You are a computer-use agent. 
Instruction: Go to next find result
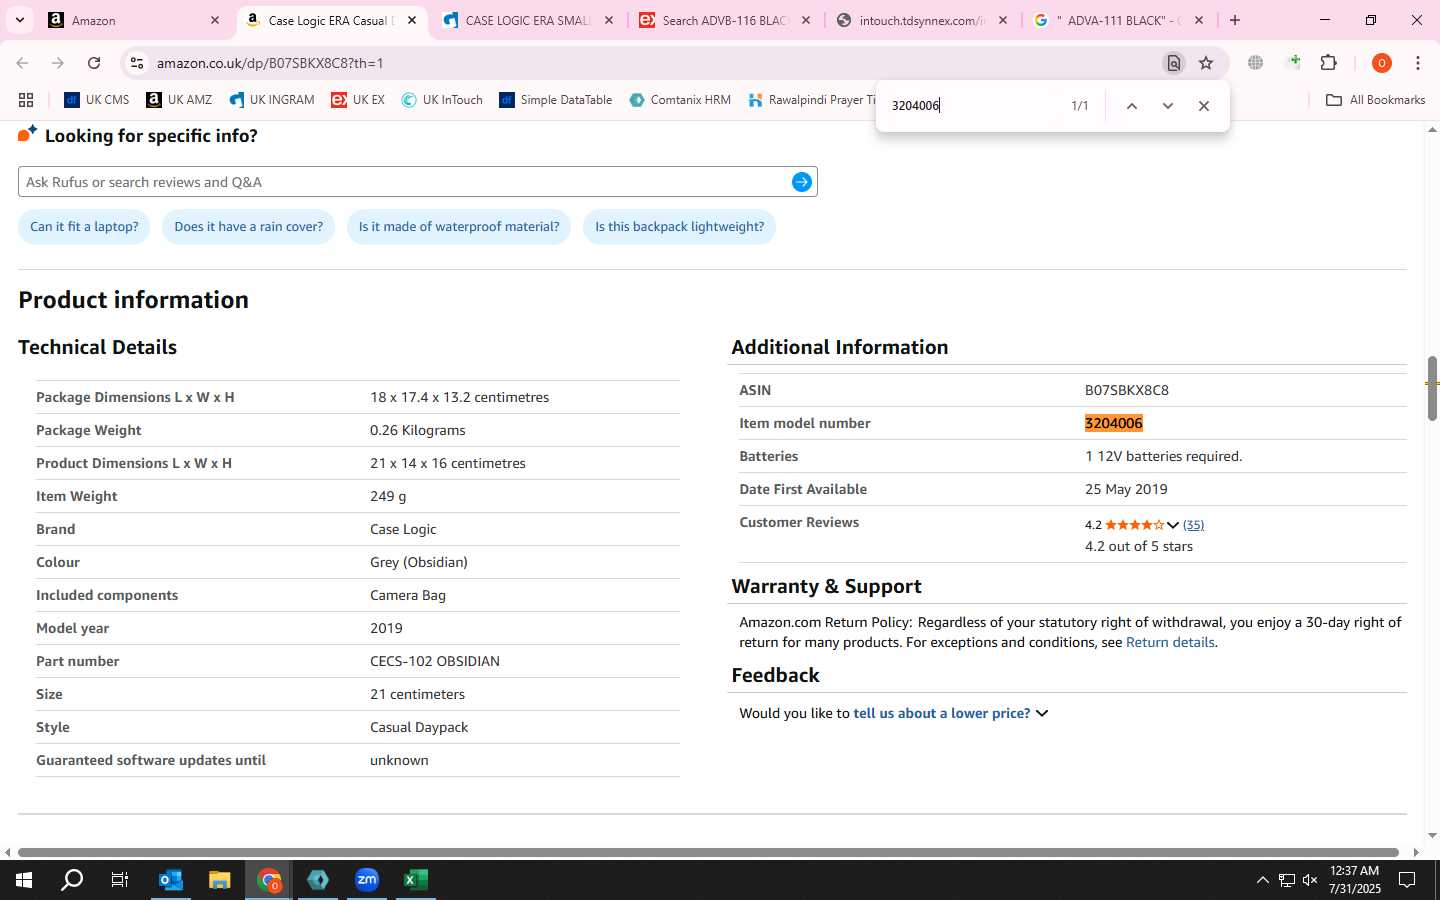1167,106
